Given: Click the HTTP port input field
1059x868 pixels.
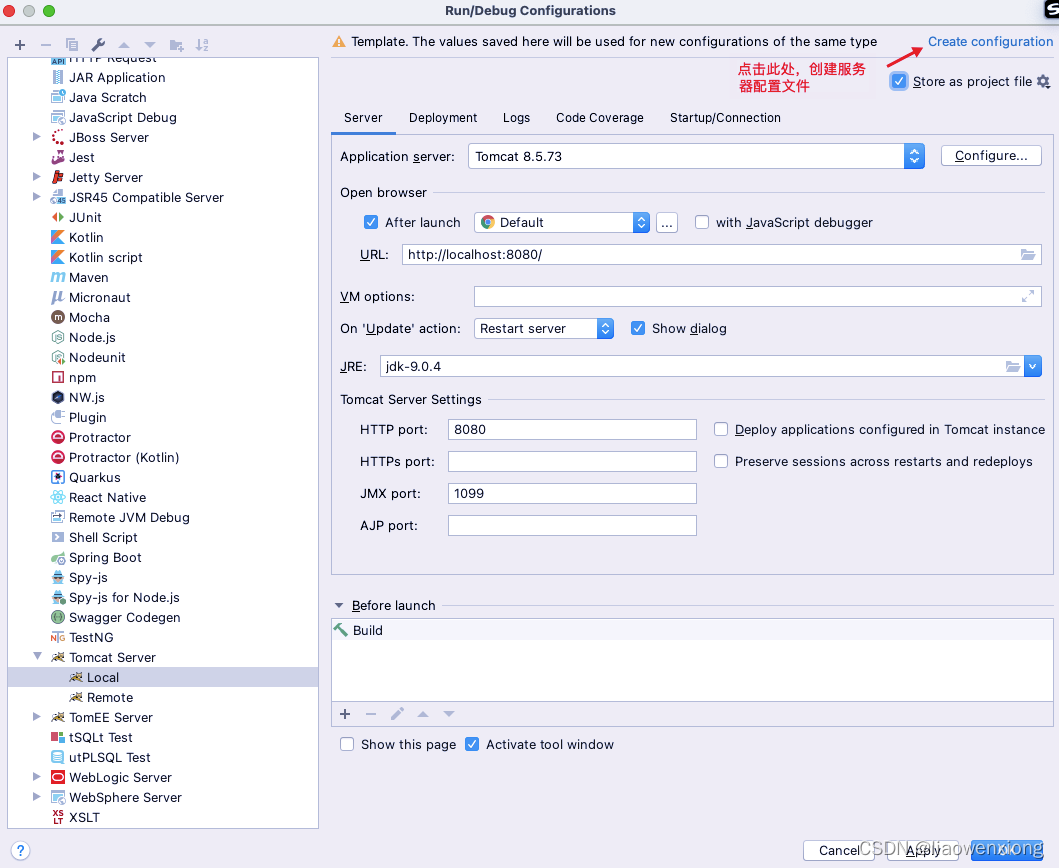Looking at the screenshot, I should click(572, 430).
